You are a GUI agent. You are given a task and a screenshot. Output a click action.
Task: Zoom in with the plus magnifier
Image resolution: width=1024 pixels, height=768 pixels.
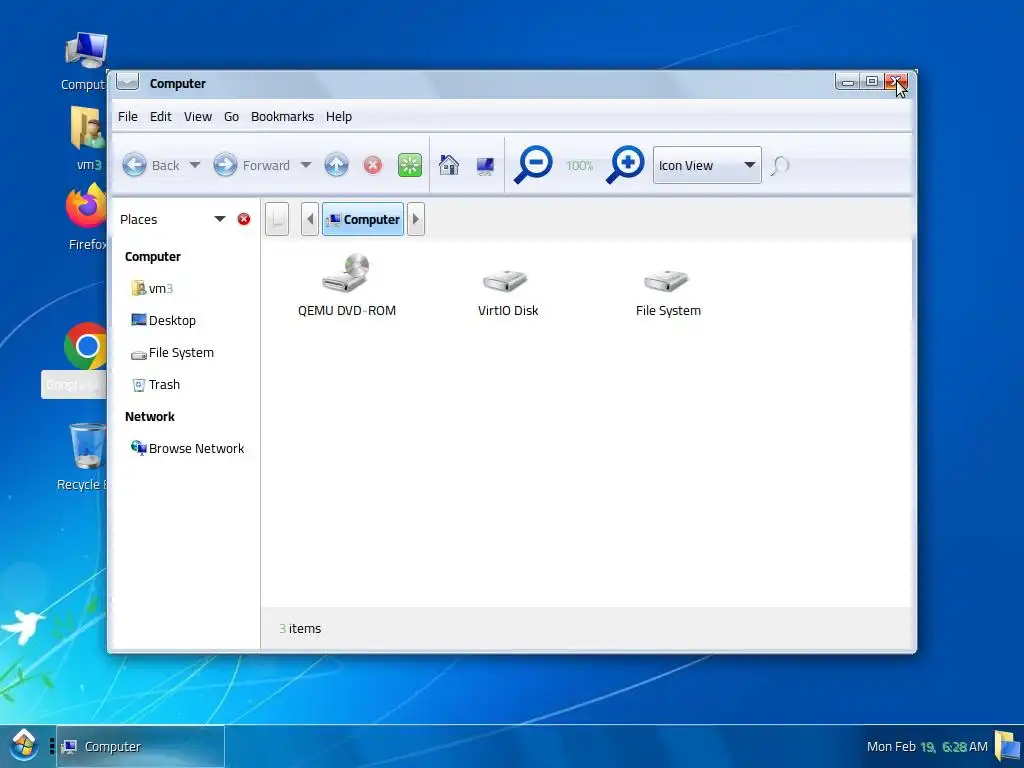625,165
